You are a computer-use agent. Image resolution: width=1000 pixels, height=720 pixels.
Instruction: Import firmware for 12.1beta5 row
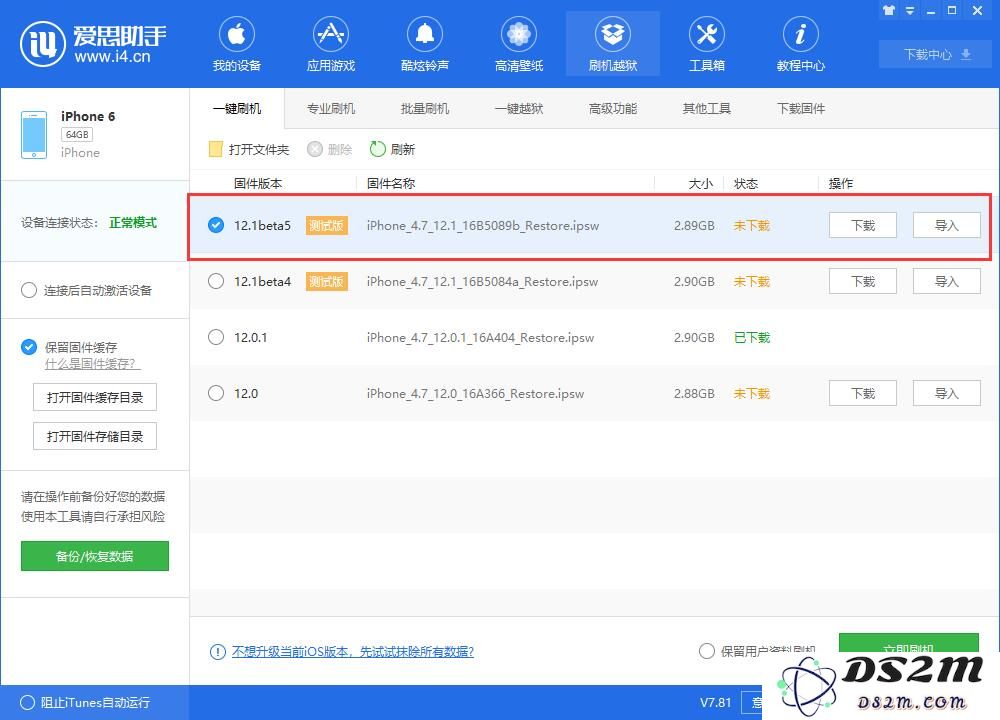tap(946, 225)
